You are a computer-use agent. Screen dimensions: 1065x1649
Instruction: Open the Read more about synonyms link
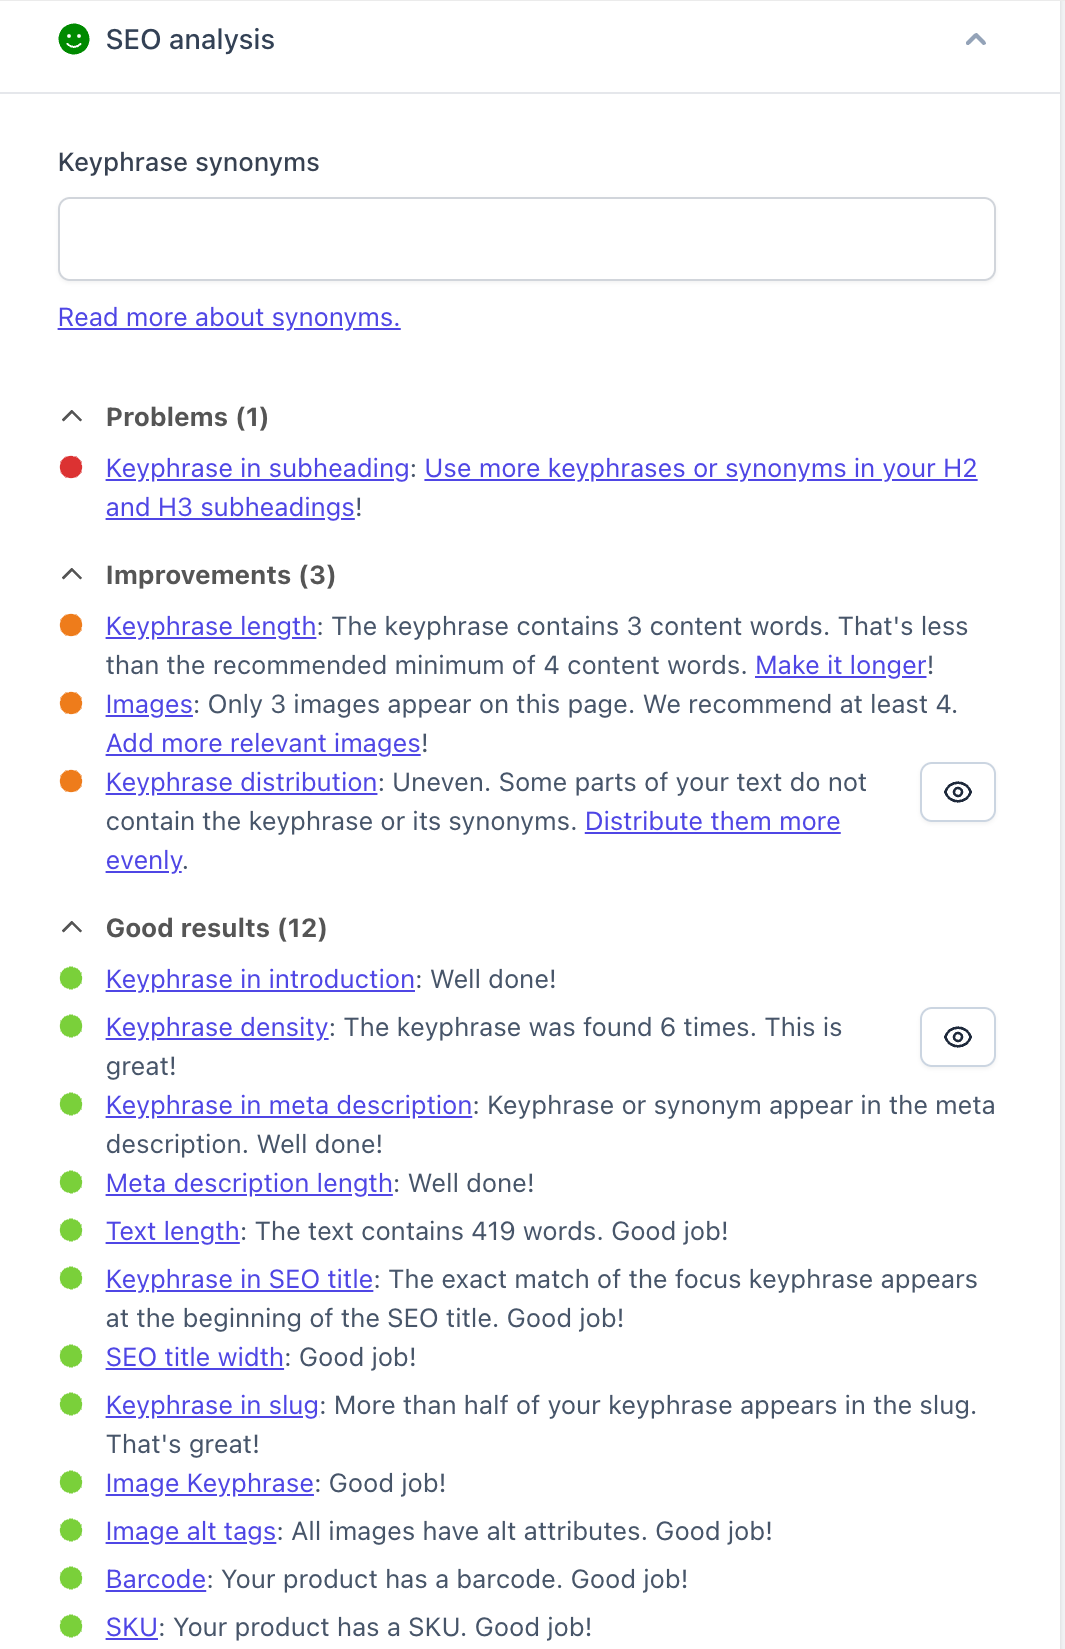point(229,318)
